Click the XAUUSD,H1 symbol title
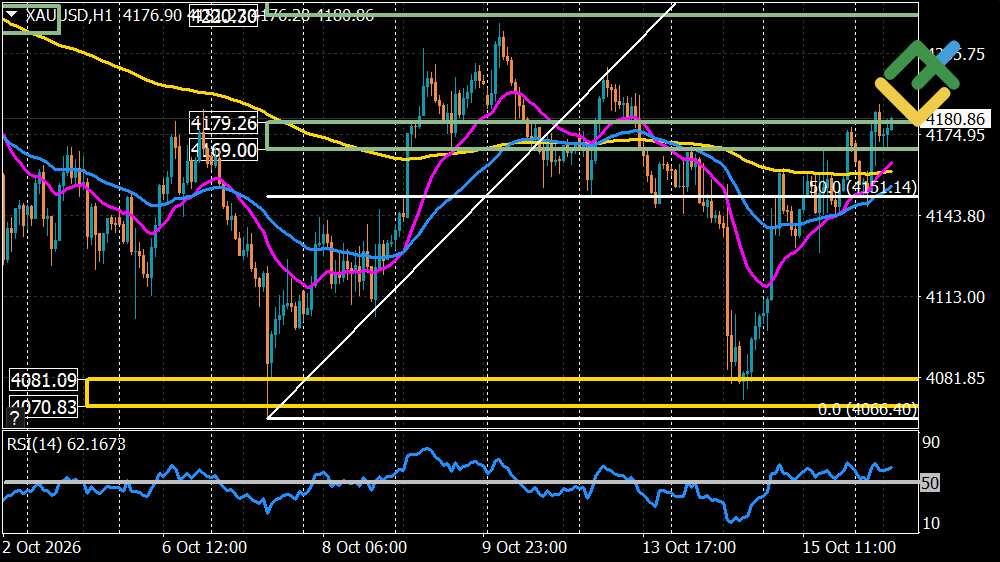 (x=68, y=15)
